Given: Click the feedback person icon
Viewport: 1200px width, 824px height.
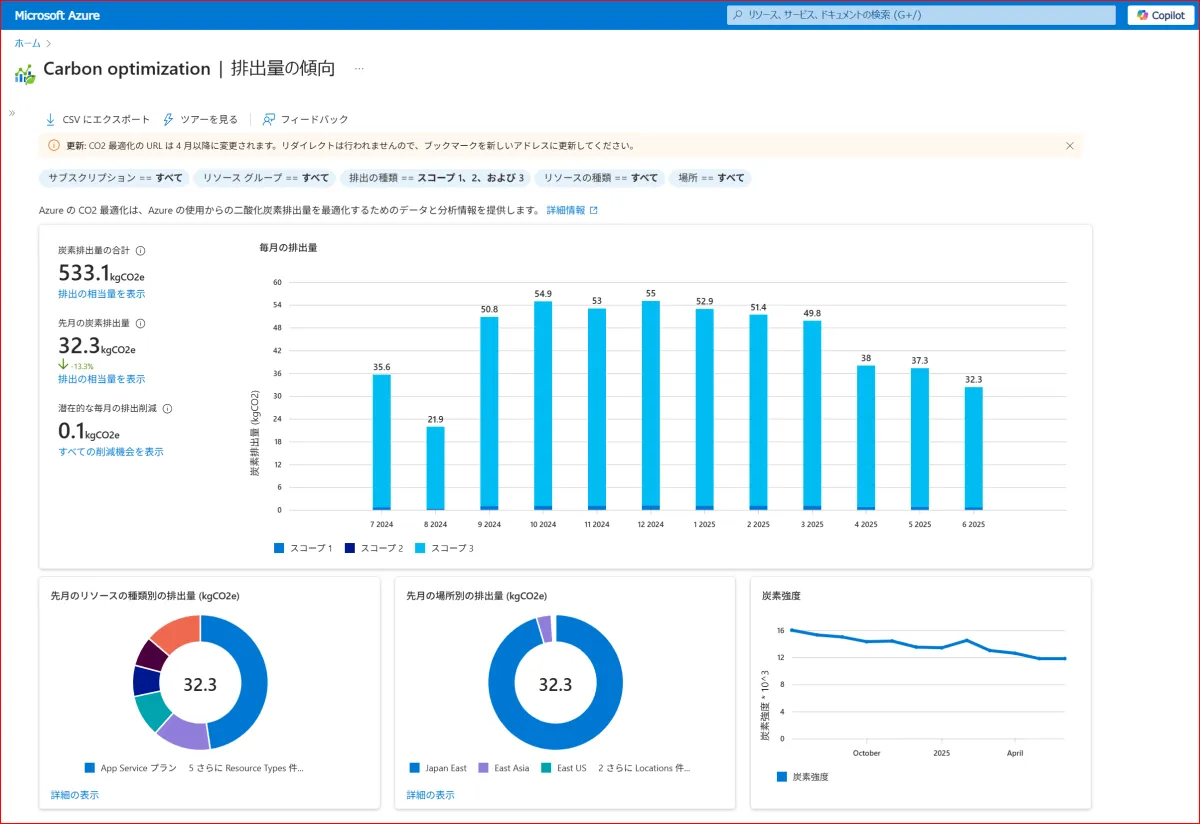Looking at the screenshot, I should (268, 119).
